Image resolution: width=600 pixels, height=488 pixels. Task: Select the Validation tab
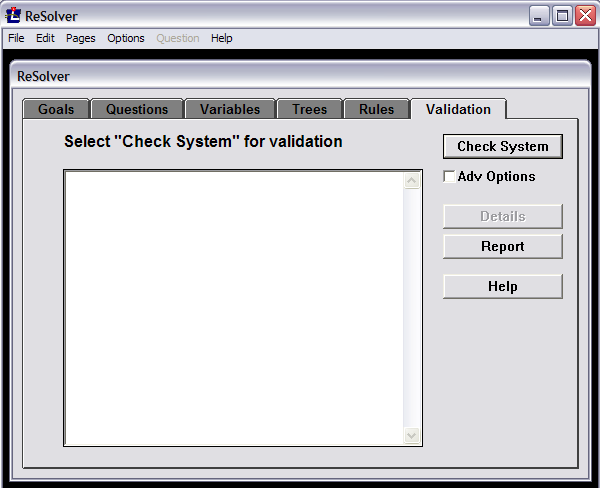pyautogui.click(x=458, y=109)
